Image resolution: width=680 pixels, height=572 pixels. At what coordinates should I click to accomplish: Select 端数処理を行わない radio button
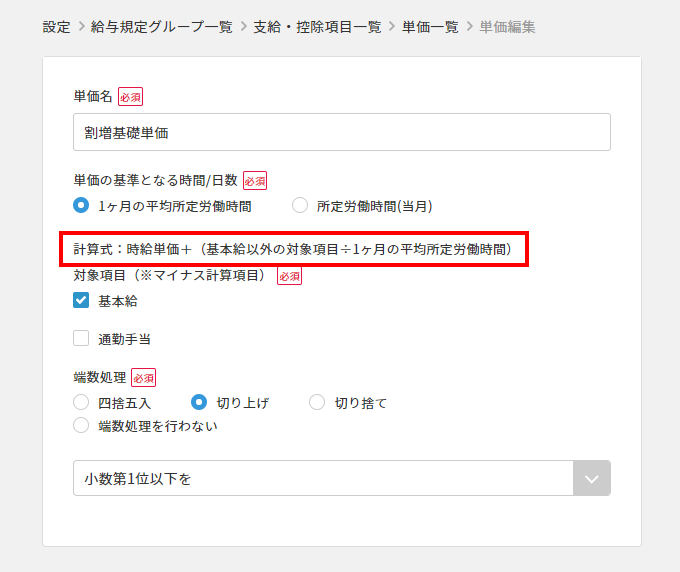pos(82,426)
